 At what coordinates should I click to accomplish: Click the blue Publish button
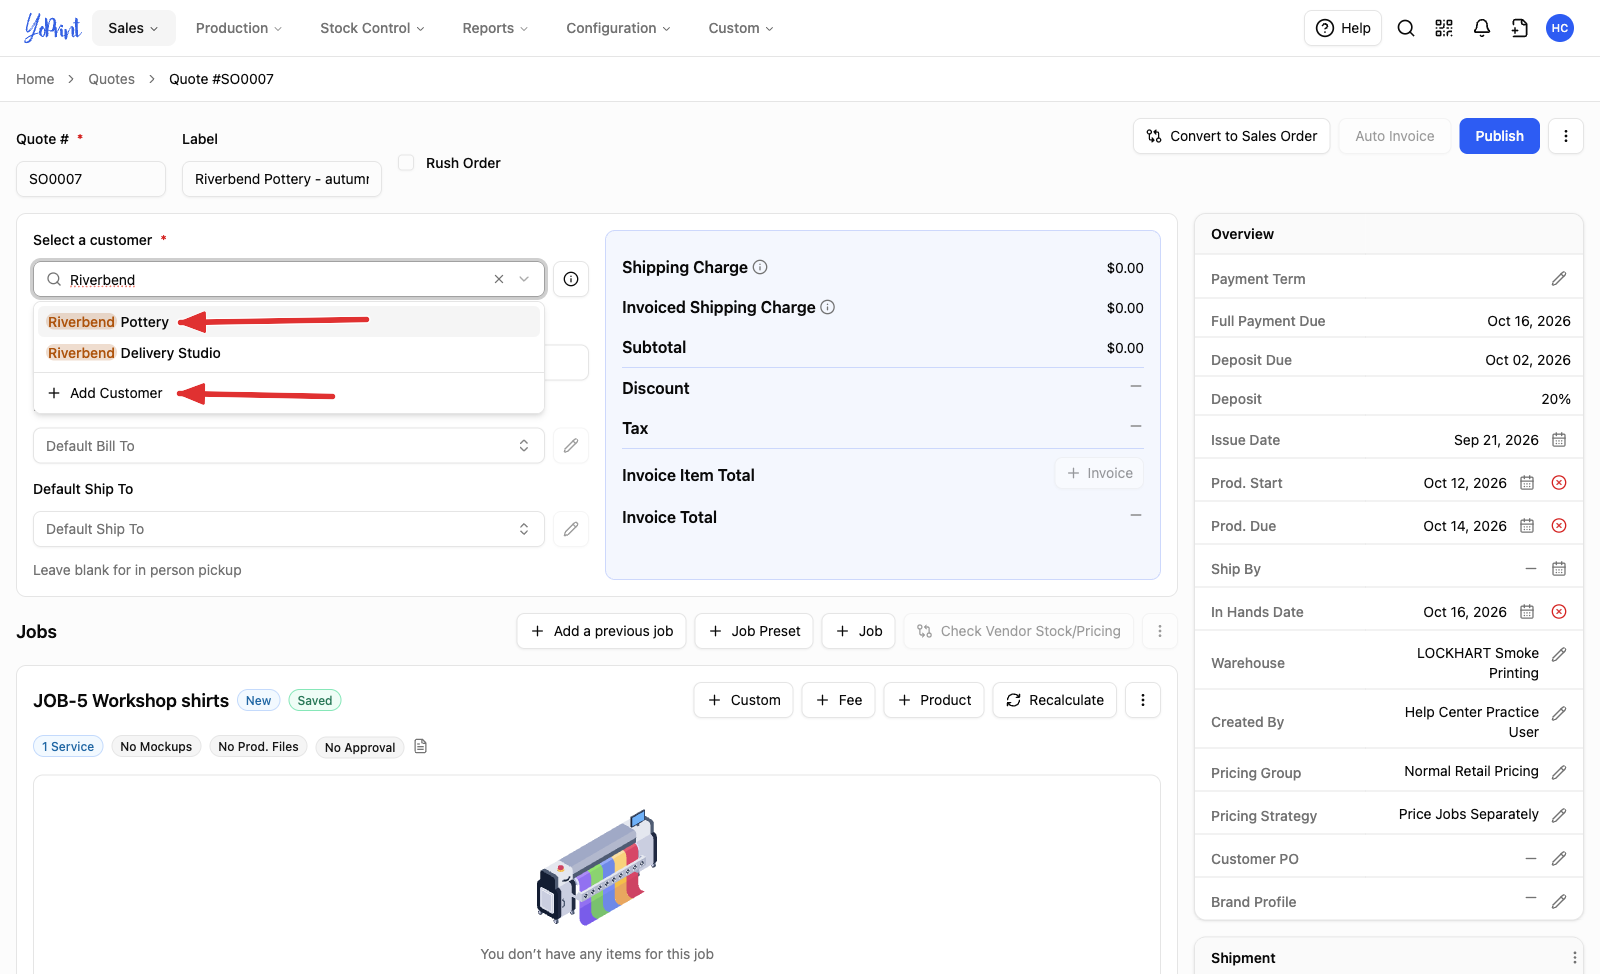click(1499, 136)
